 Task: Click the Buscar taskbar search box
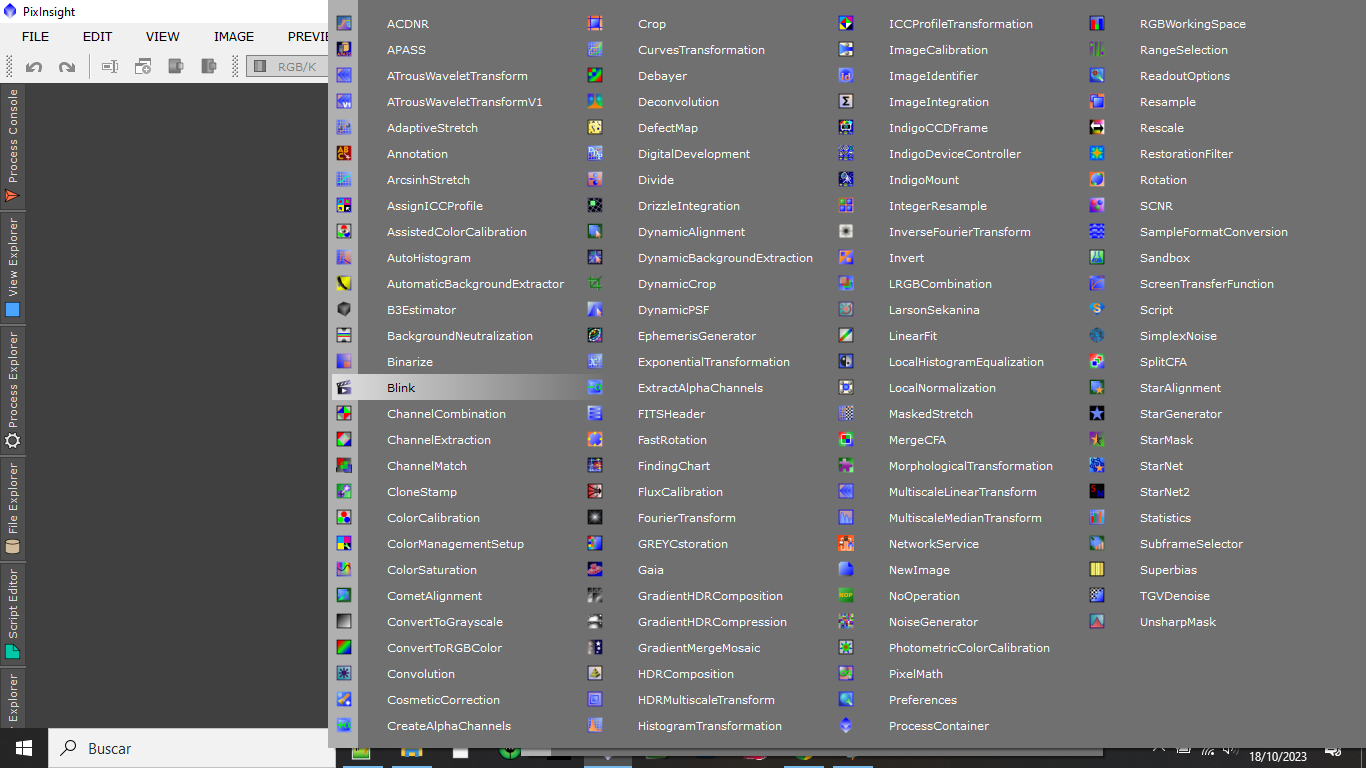click(190, 748)
